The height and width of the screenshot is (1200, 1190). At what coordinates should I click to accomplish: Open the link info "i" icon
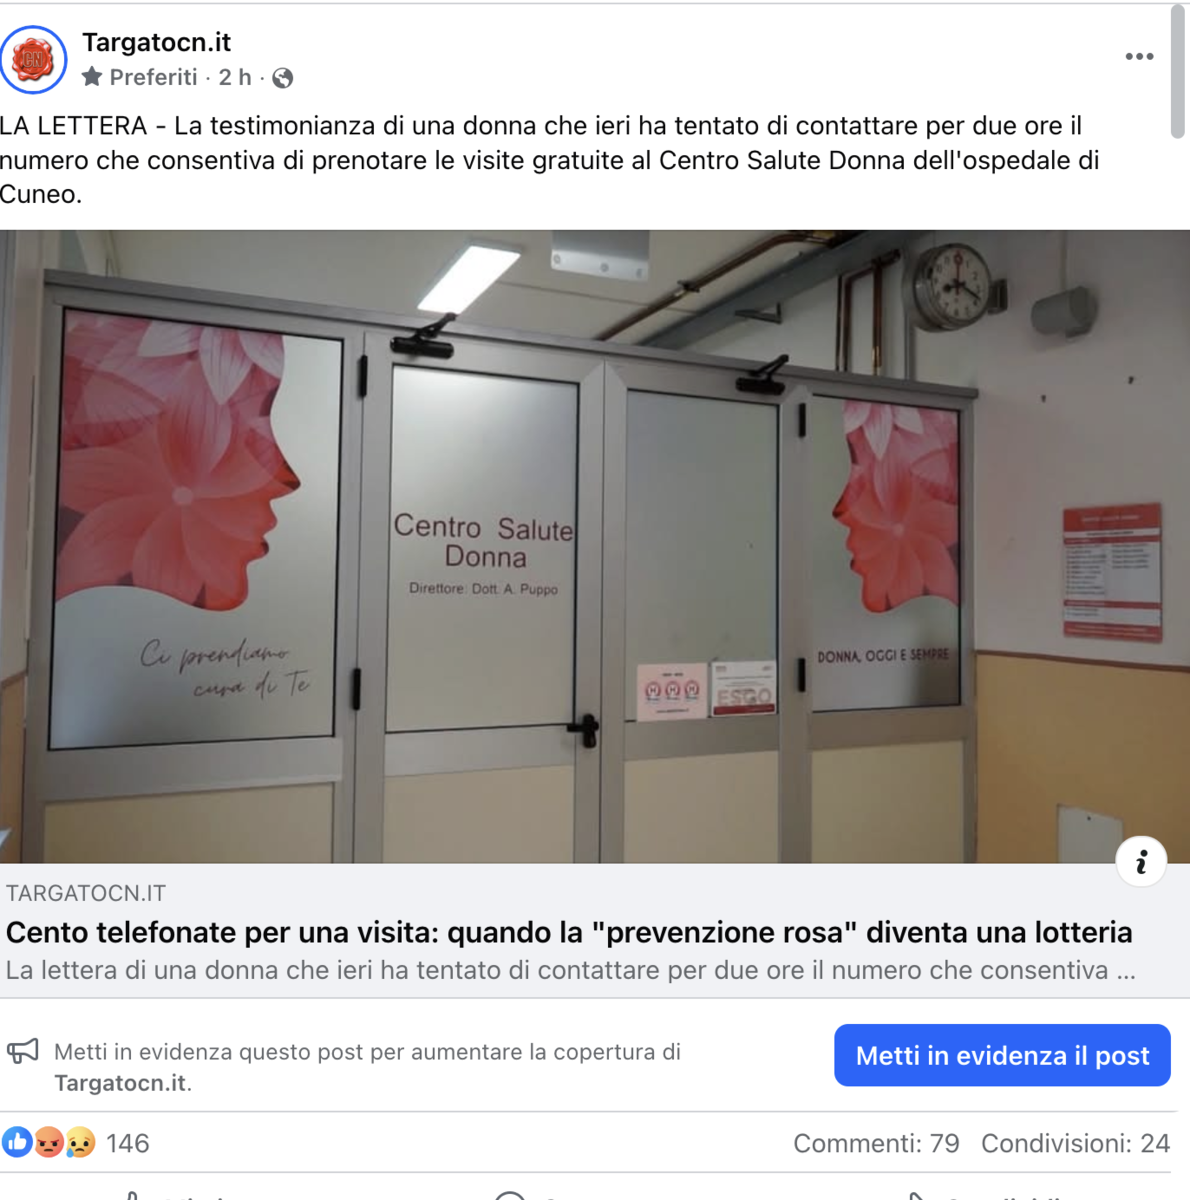pyautogui.click(x=1141, y=862)
